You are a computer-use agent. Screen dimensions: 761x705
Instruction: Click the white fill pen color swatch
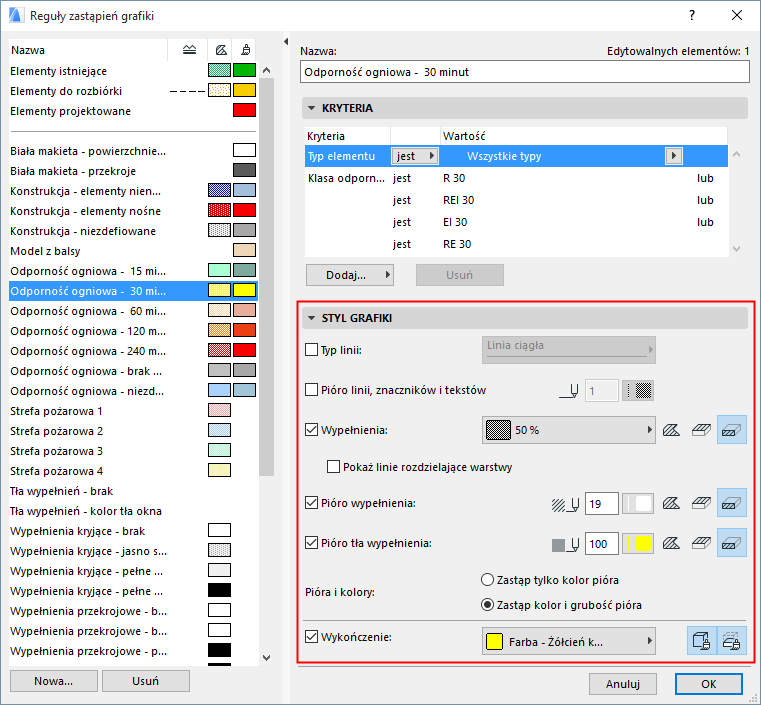click(x=638, y=504)
